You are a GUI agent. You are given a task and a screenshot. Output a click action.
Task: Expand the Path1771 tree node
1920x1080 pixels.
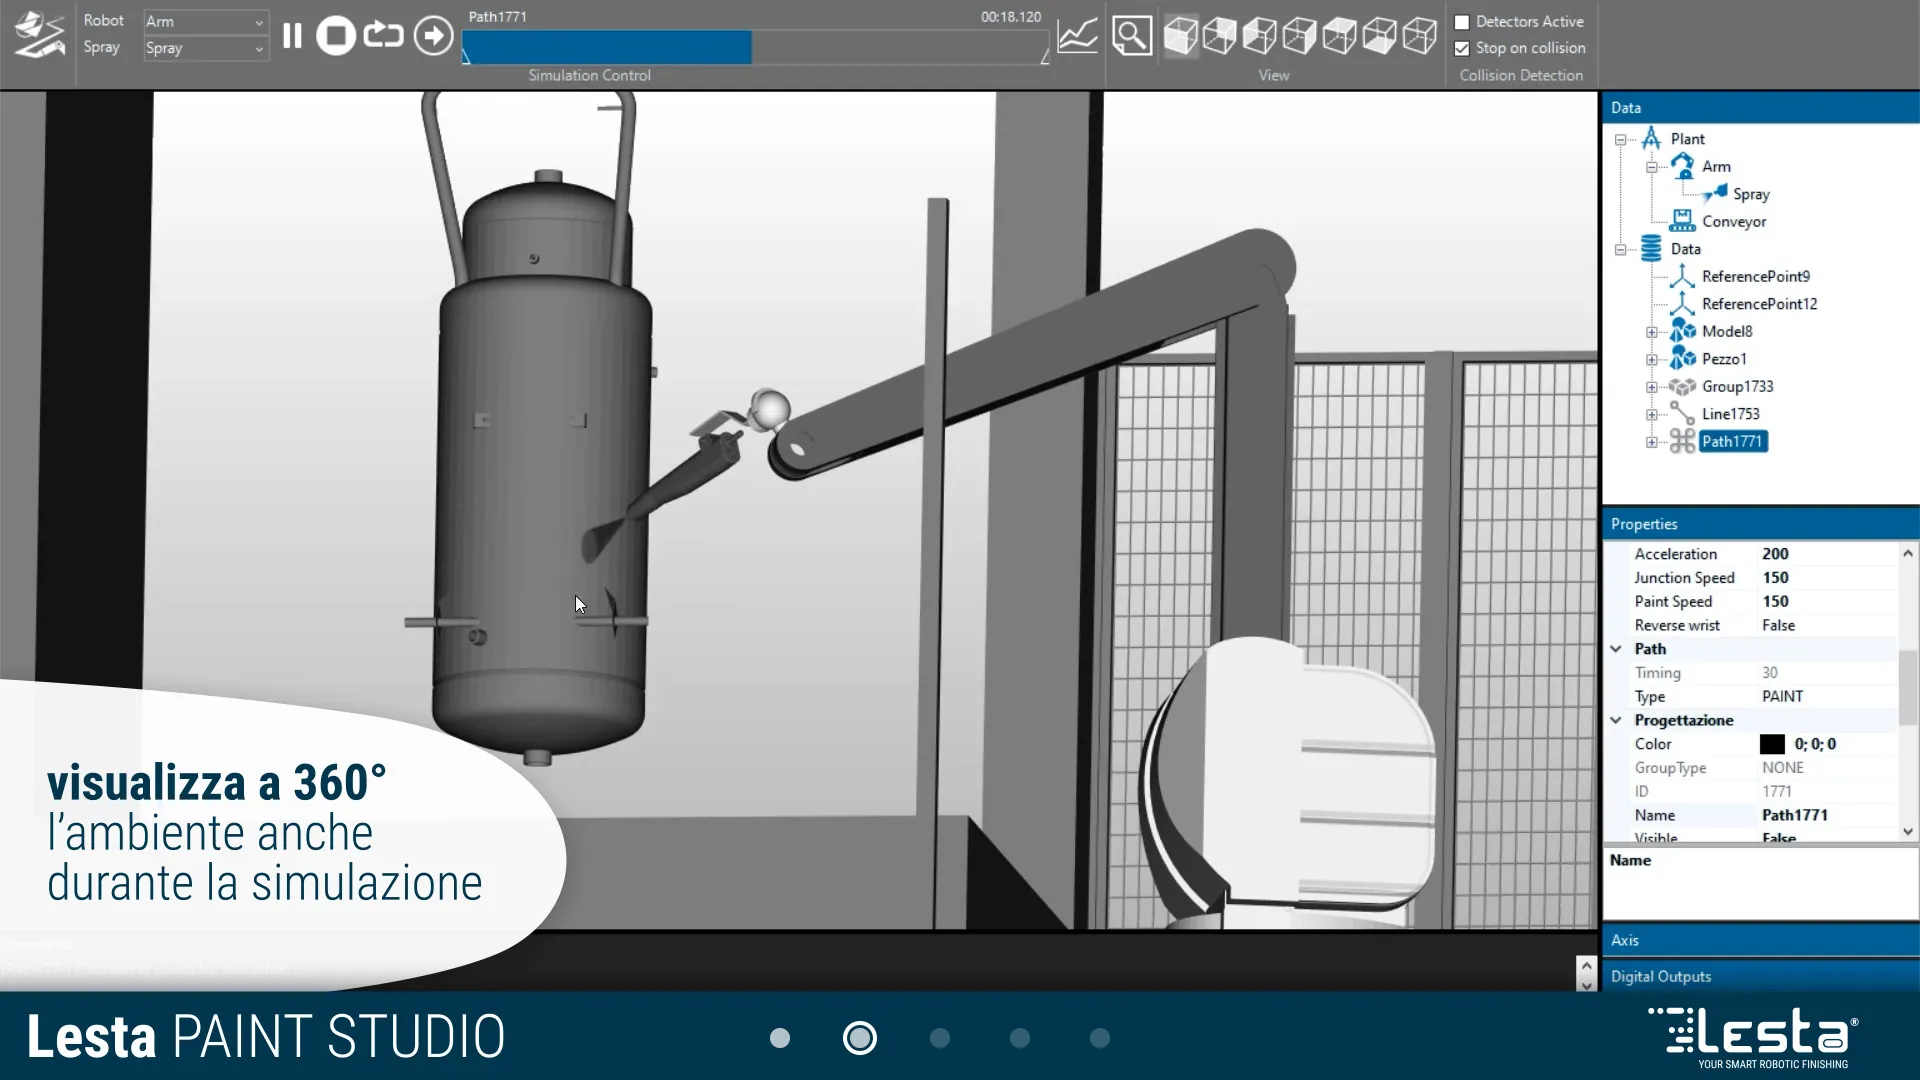tap(1652, 442)
